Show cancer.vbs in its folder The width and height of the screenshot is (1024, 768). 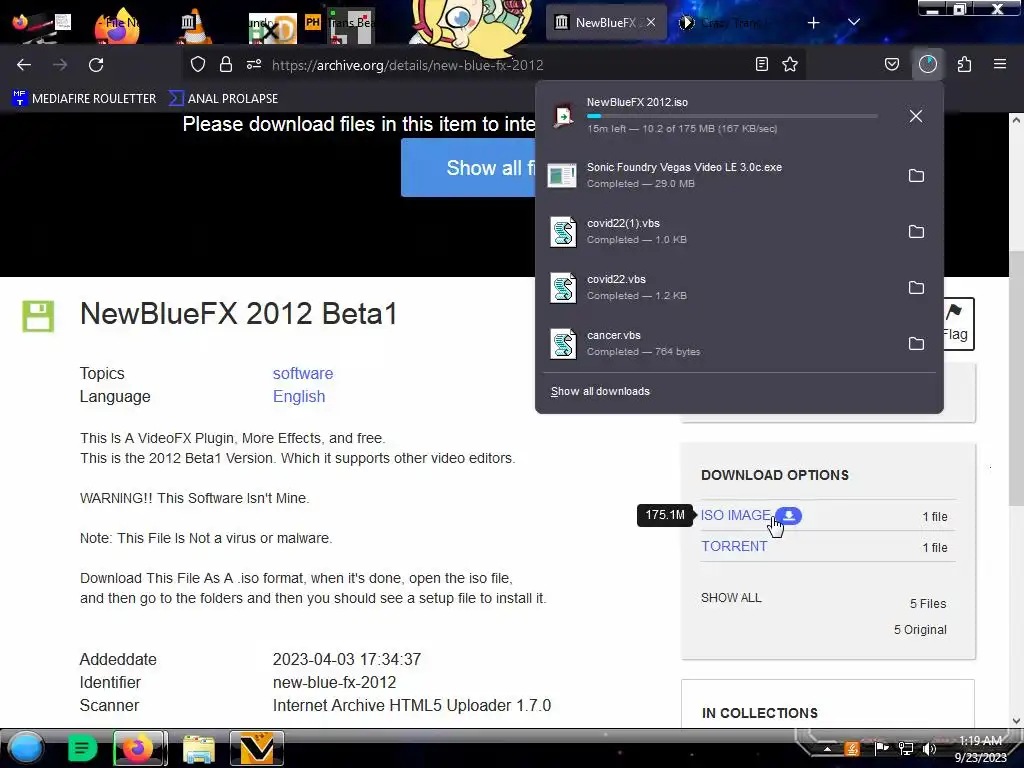click(x=916, y=344)
